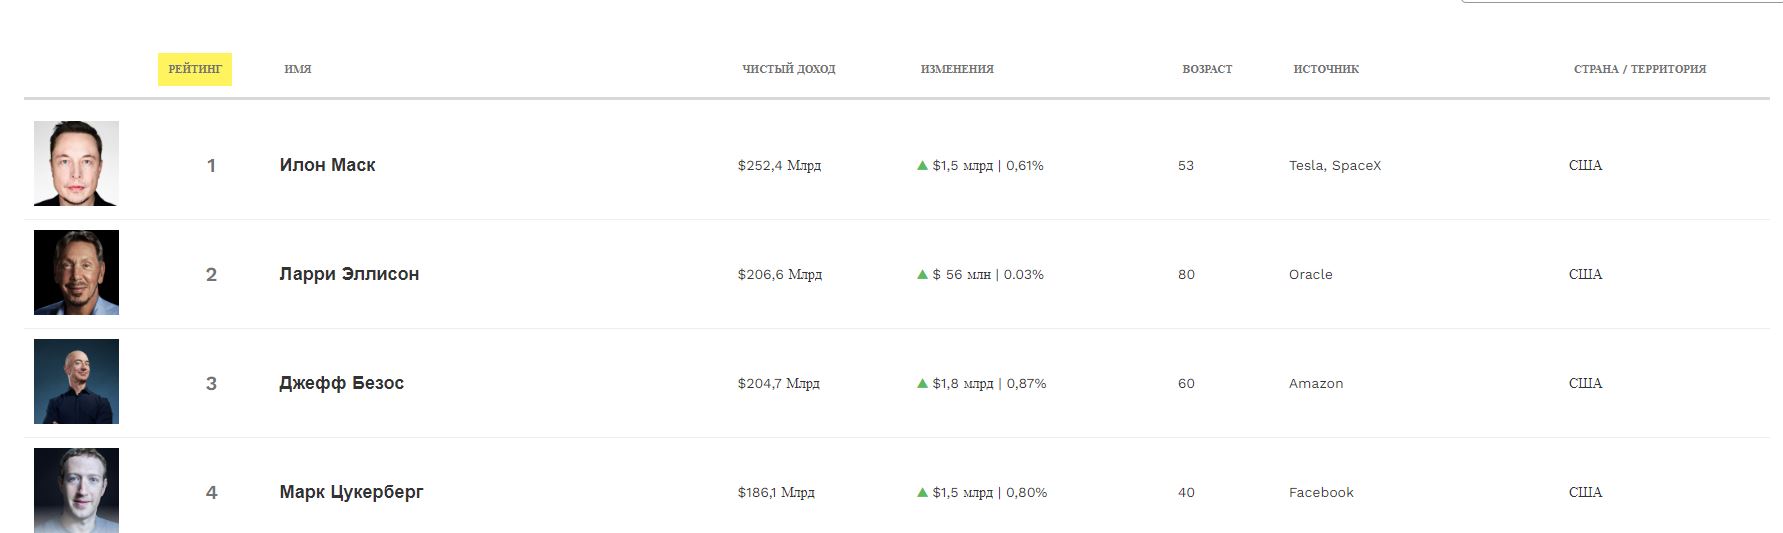The height and width of the screenshot is (533, 1783).
Task: Sort by ВОЗРАСТ column header
Action: [1207, 69]
